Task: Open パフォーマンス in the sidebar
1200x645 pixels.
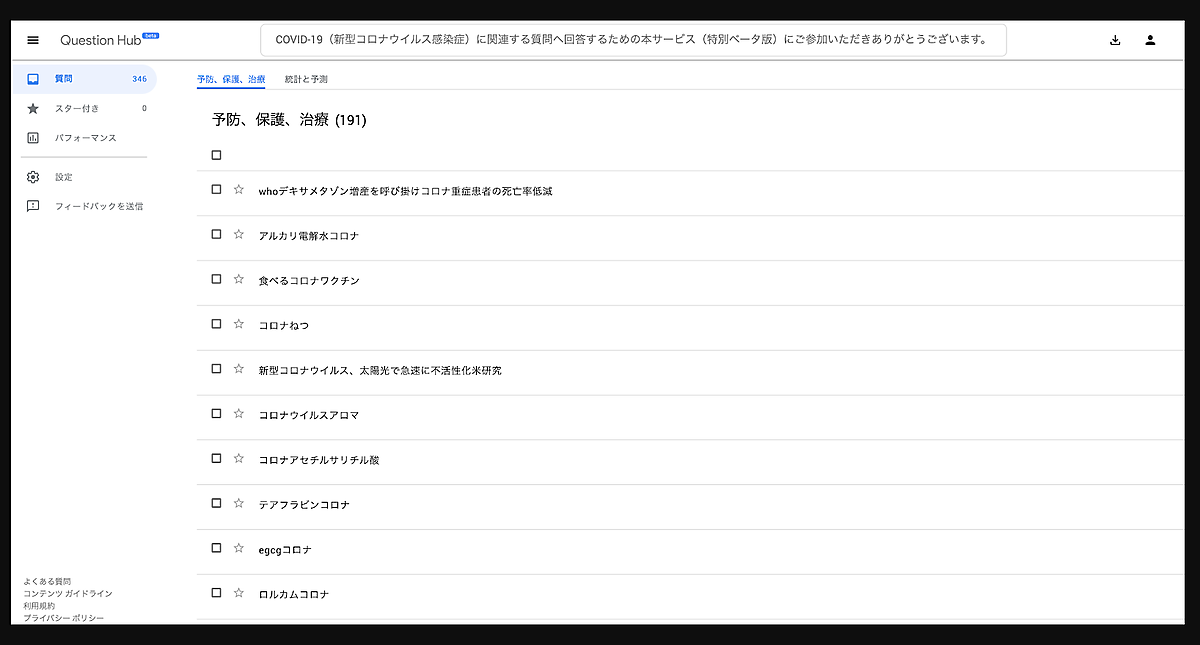Action: point(84,138)
